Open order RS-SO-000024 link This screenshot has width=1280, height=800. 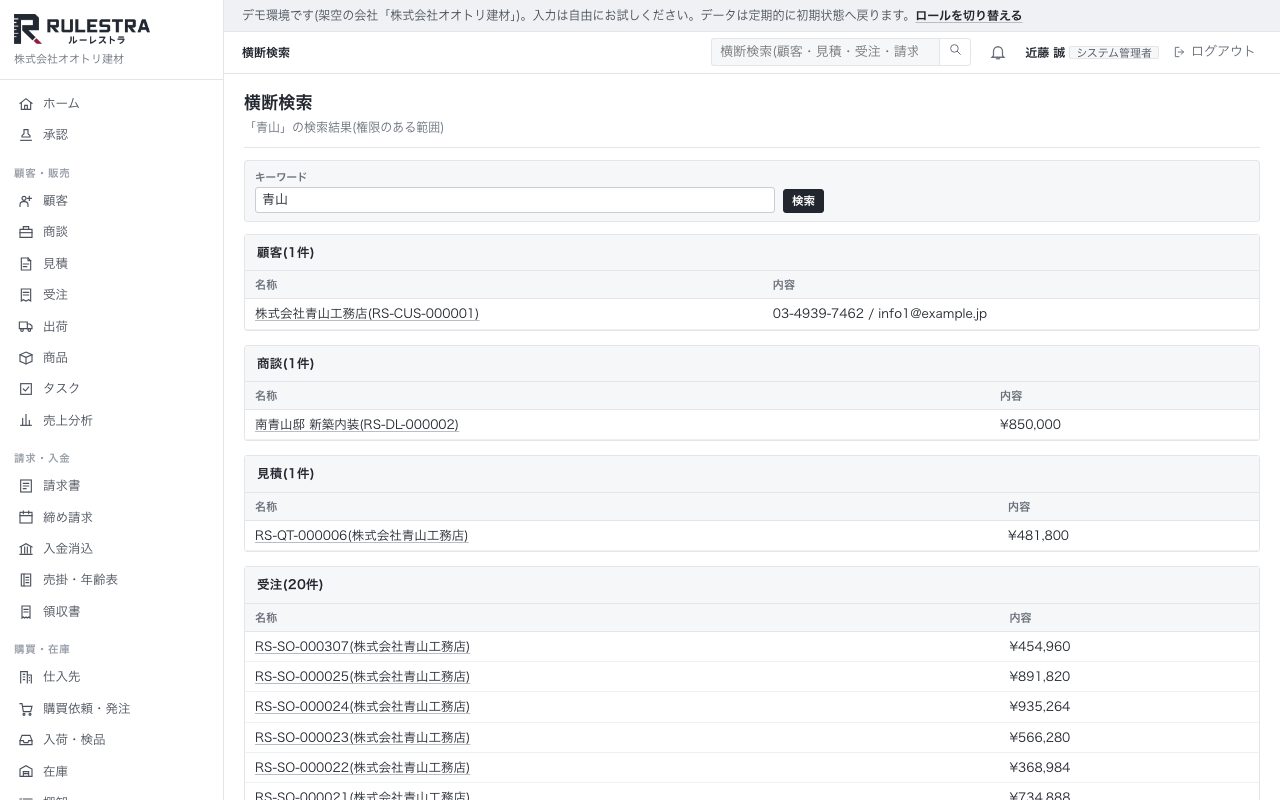tap(362, 707)
